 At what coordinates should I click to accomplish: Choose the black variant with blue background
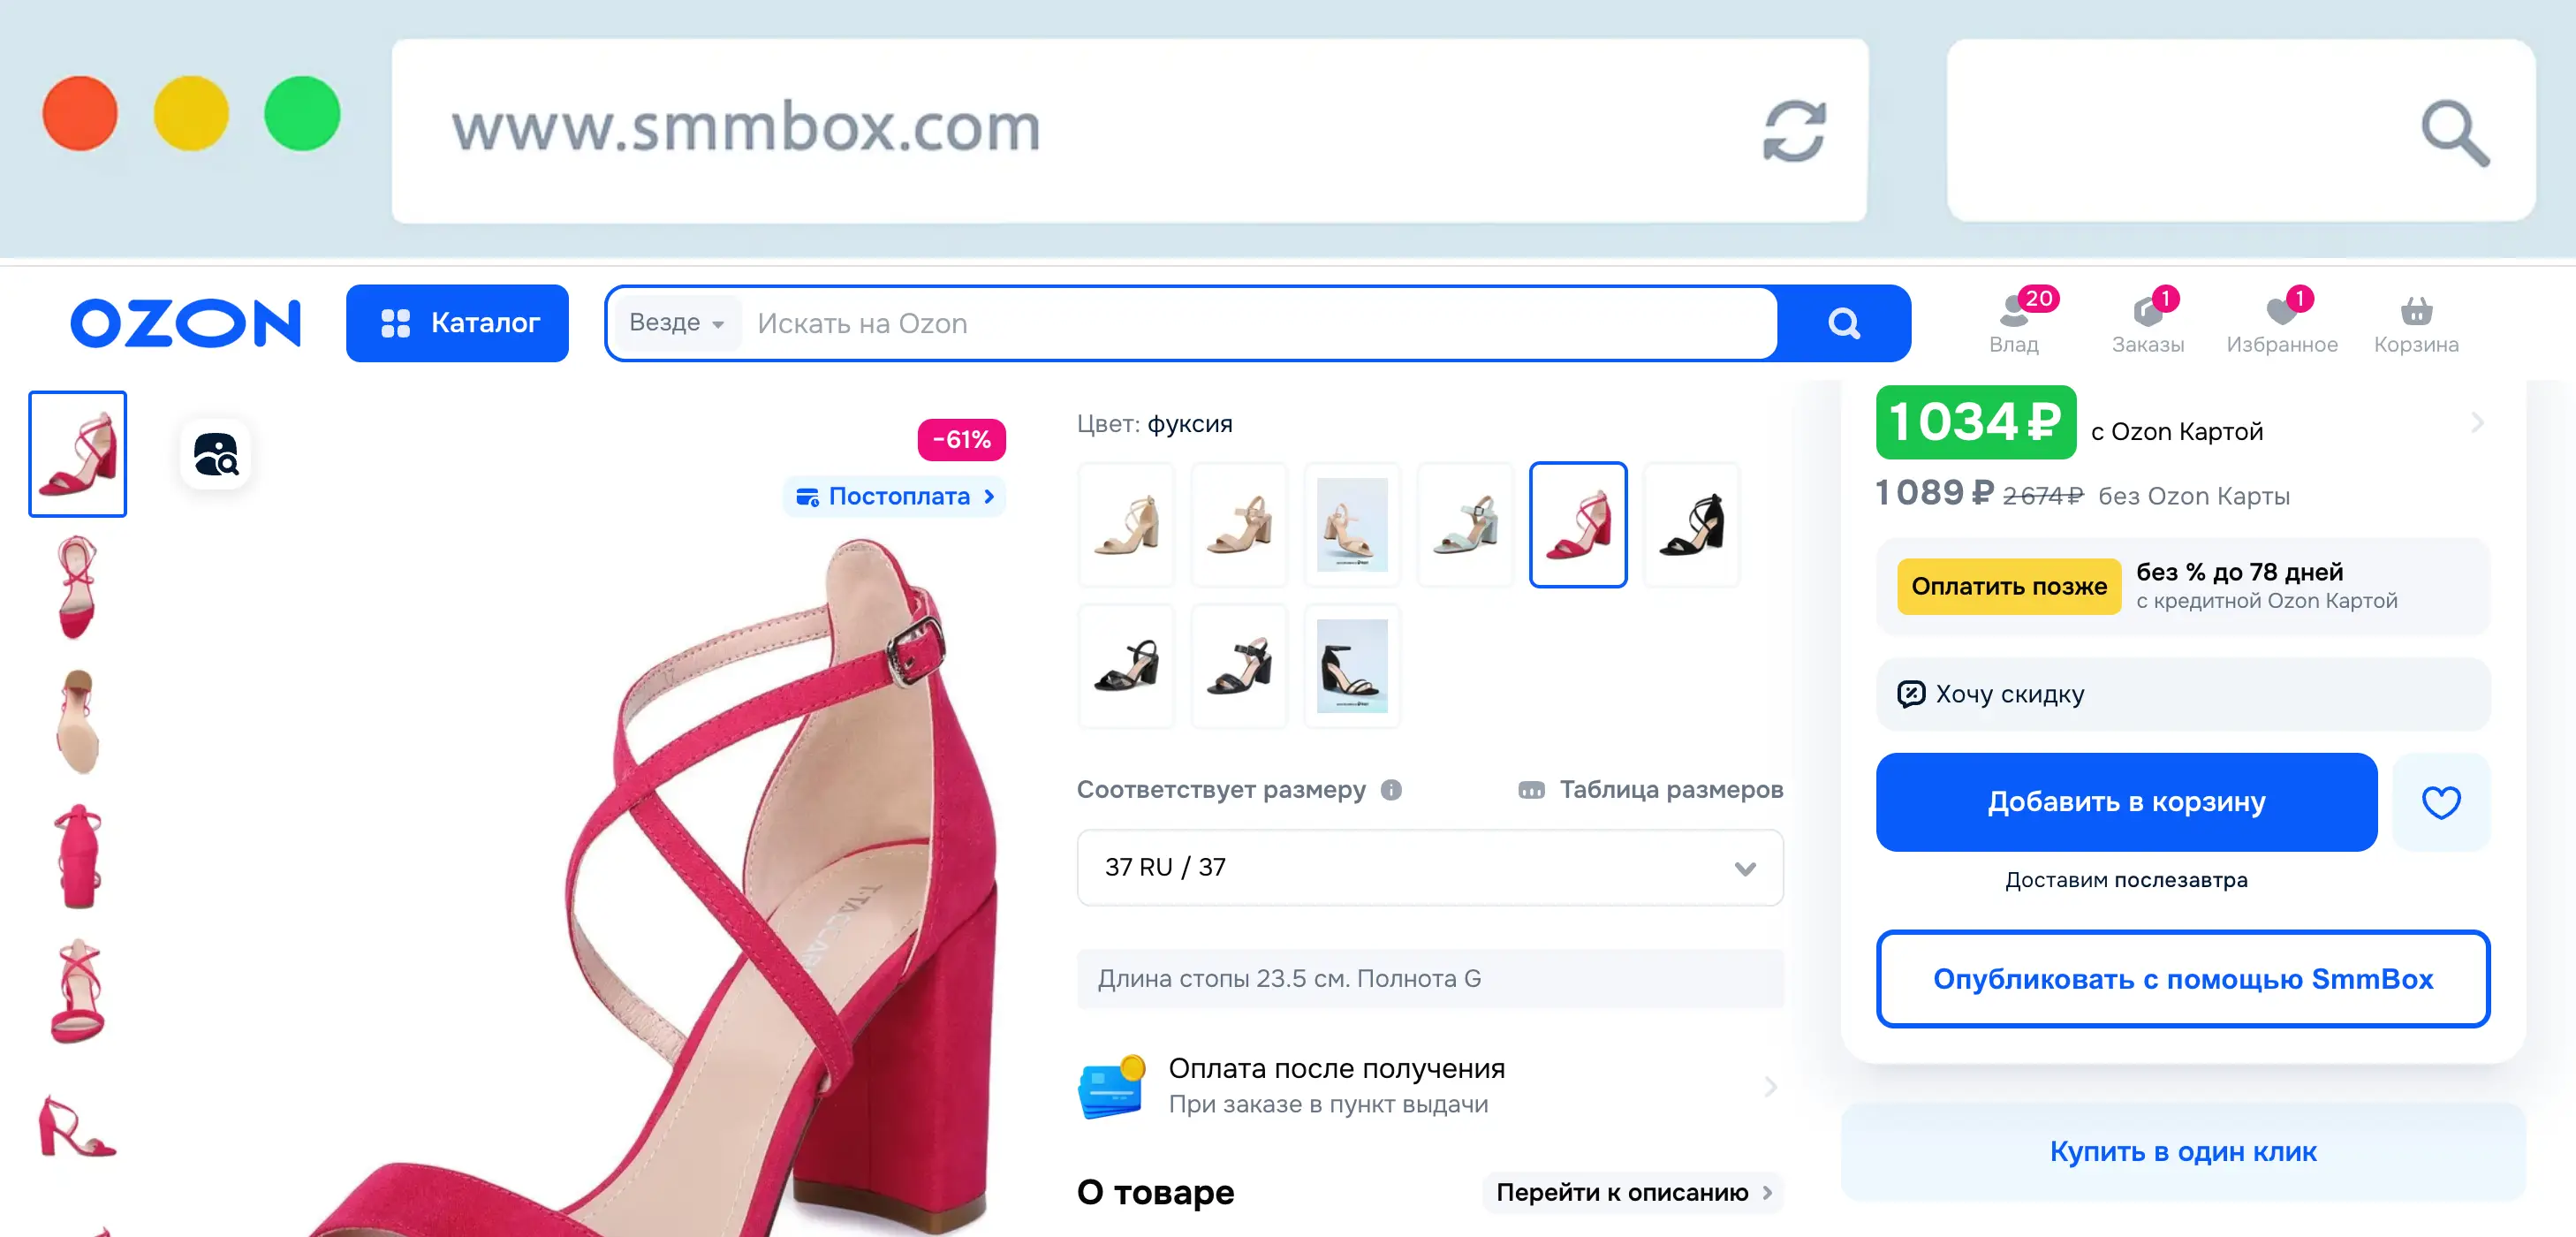(1352, 665)
